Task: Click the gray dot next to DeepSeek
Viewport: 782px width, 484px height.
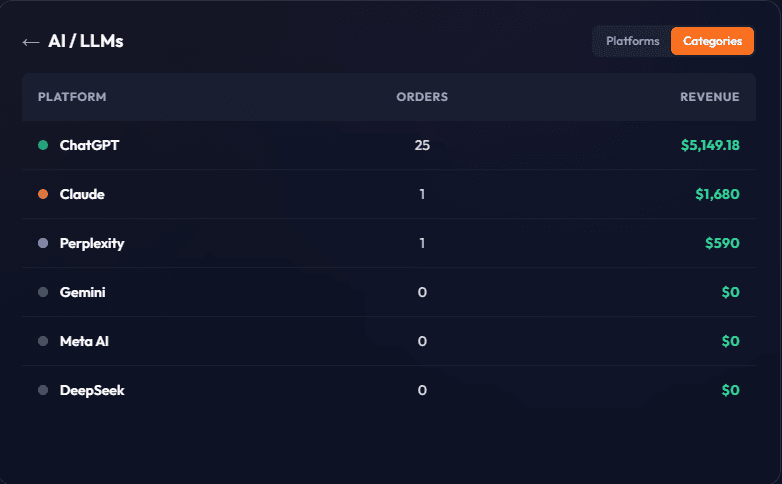Action: tap(43, 390)
